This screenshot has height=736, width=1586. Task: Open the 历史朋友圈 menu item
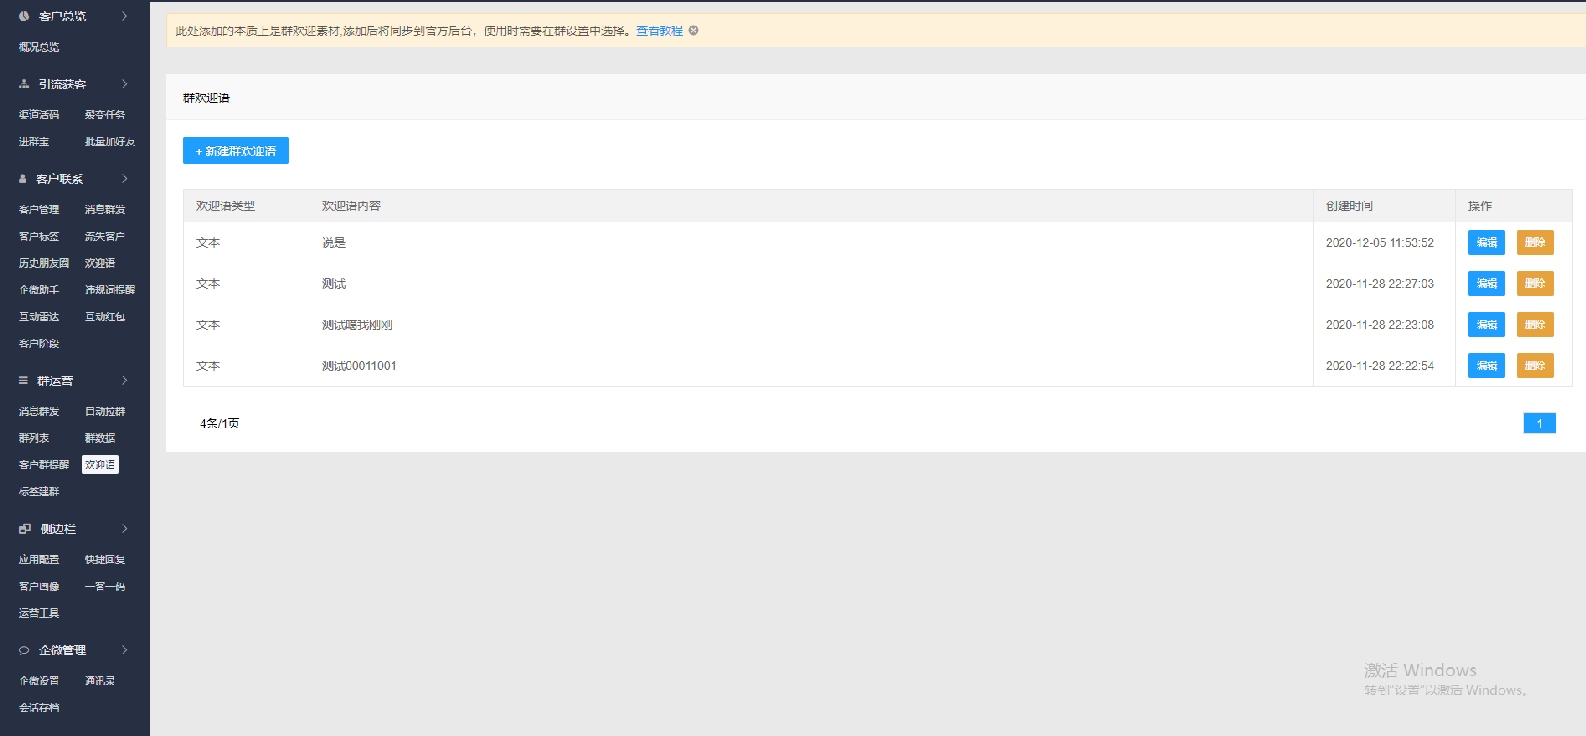coord(44,263)
